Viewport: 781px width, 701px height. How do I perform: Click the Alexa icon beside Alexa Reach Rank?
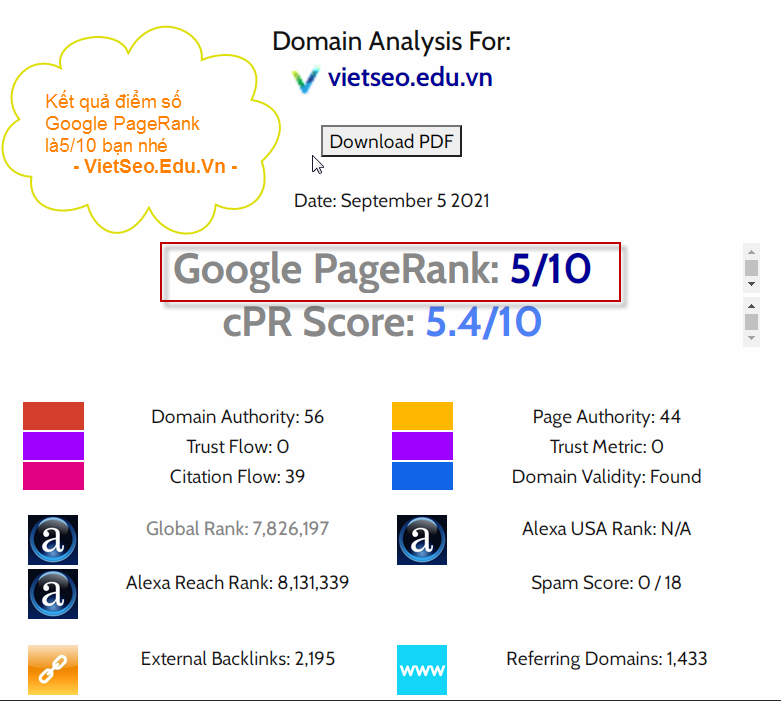point(53,594)
